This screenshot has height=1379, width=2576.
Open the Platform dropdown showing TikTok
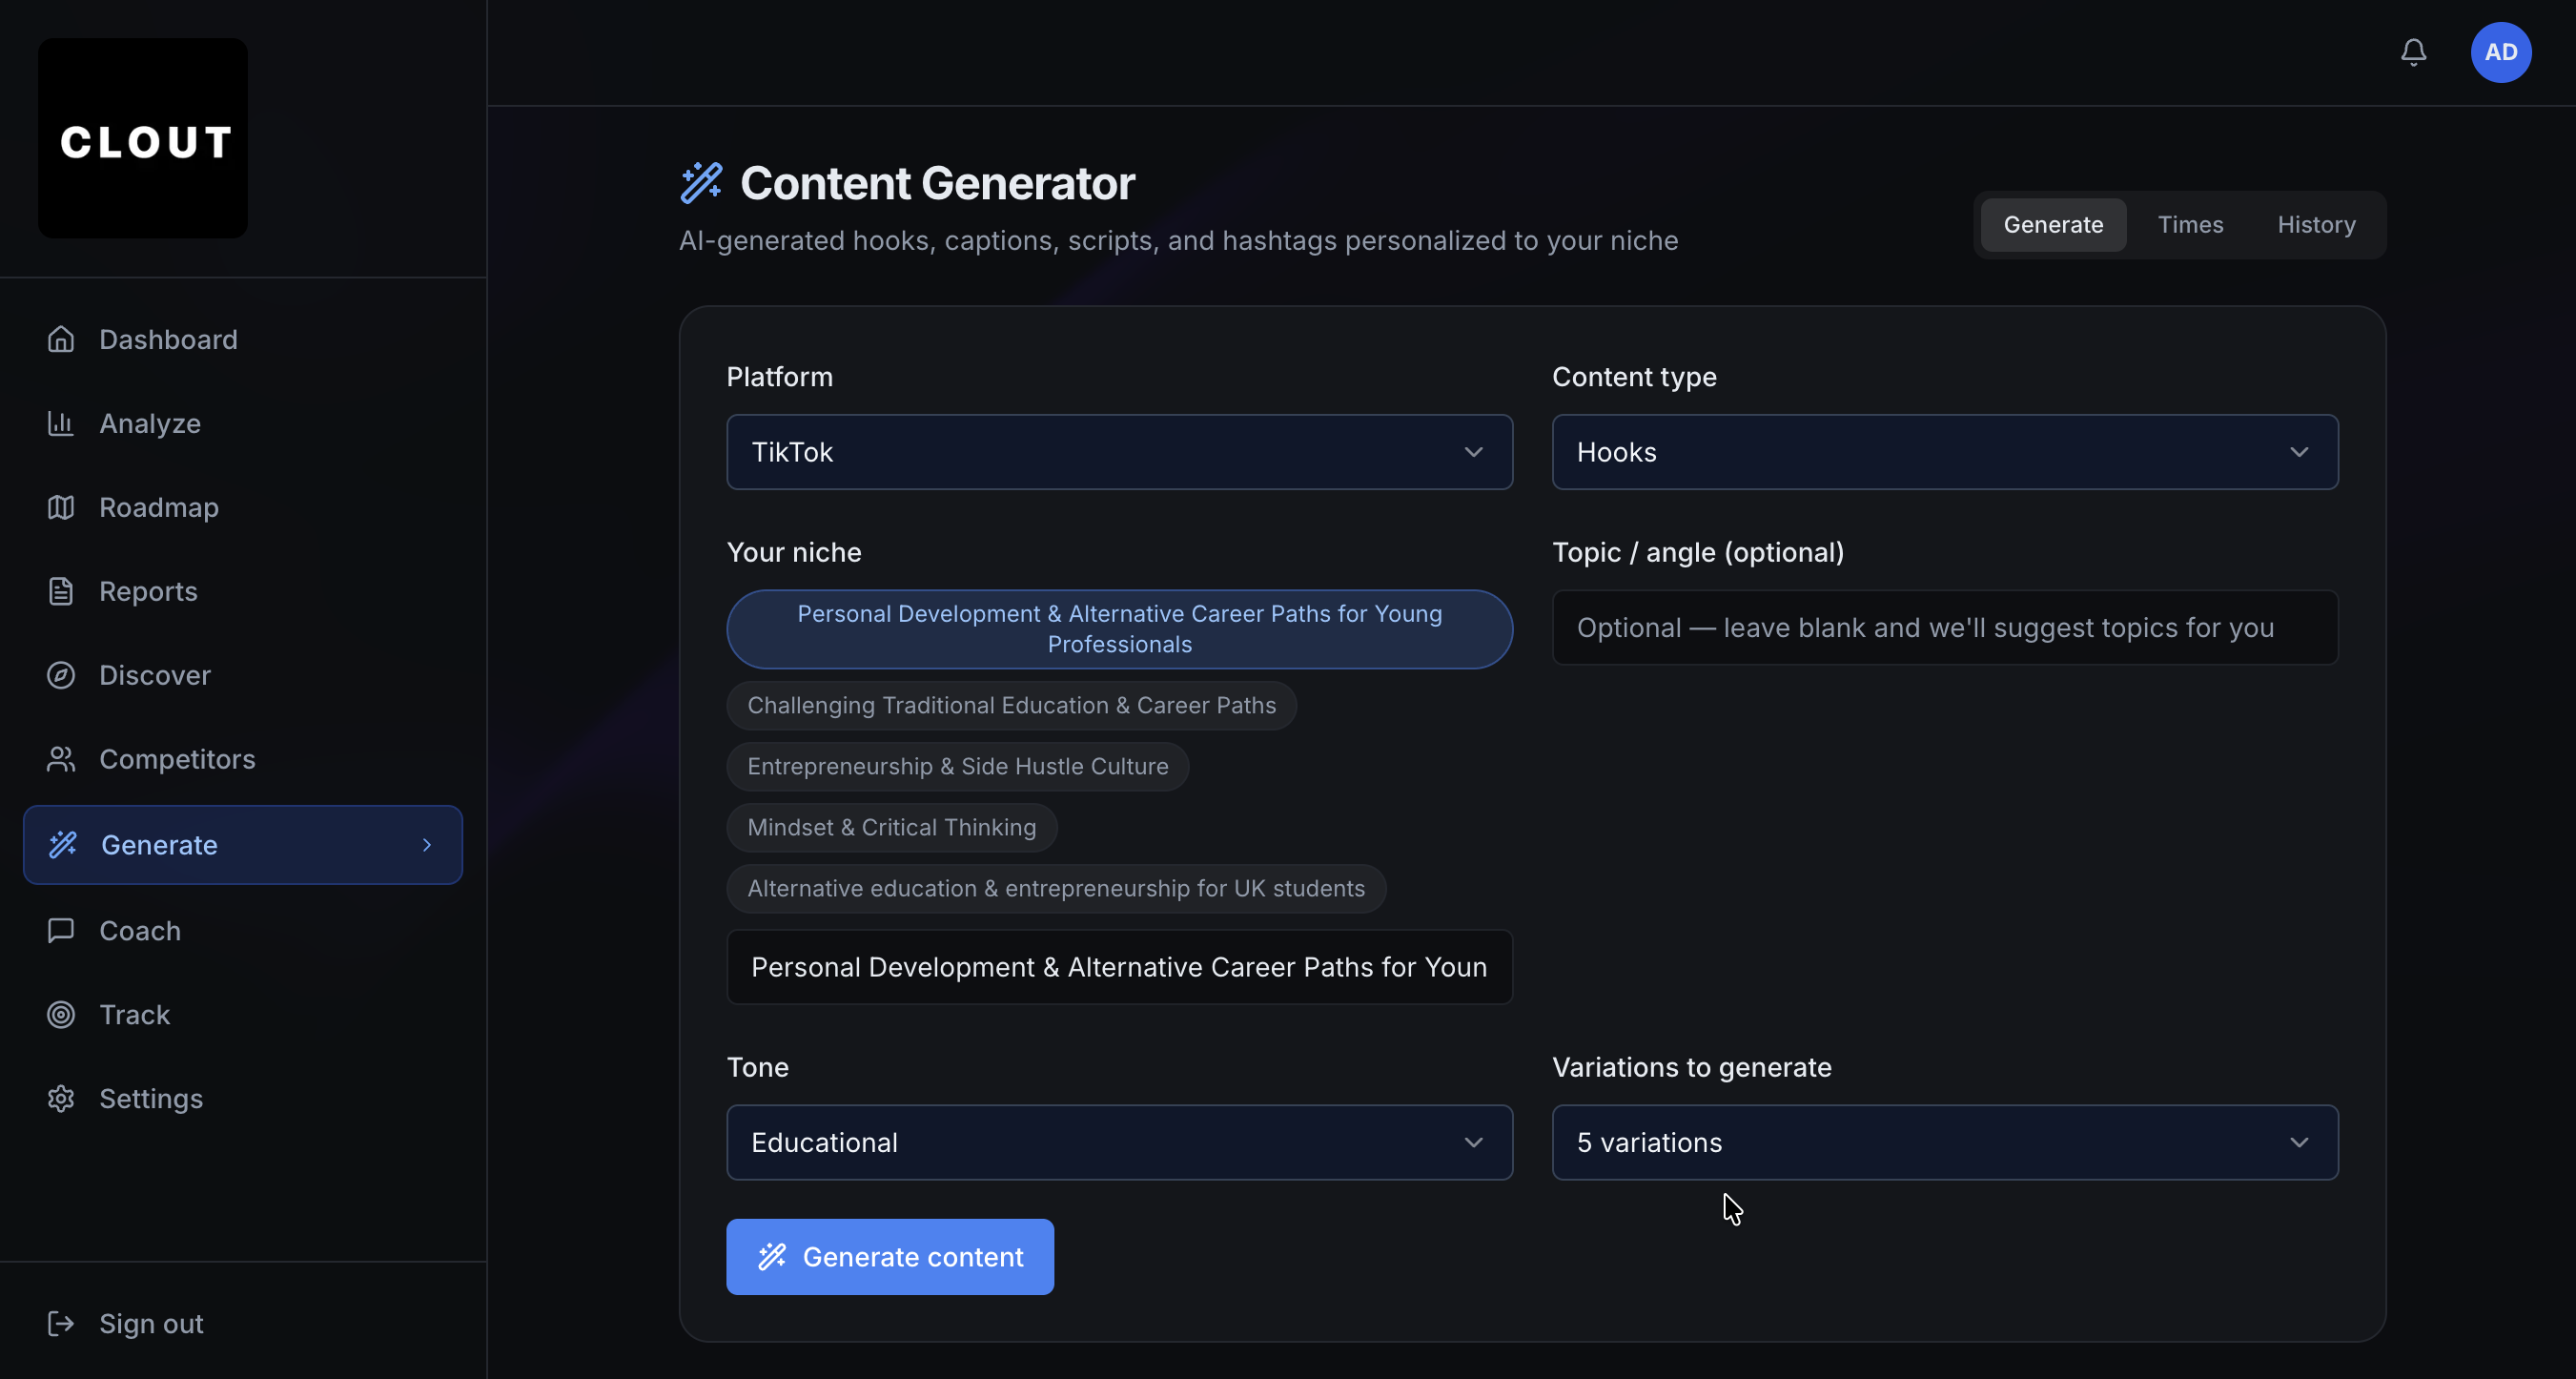(x=1118, y=452)
